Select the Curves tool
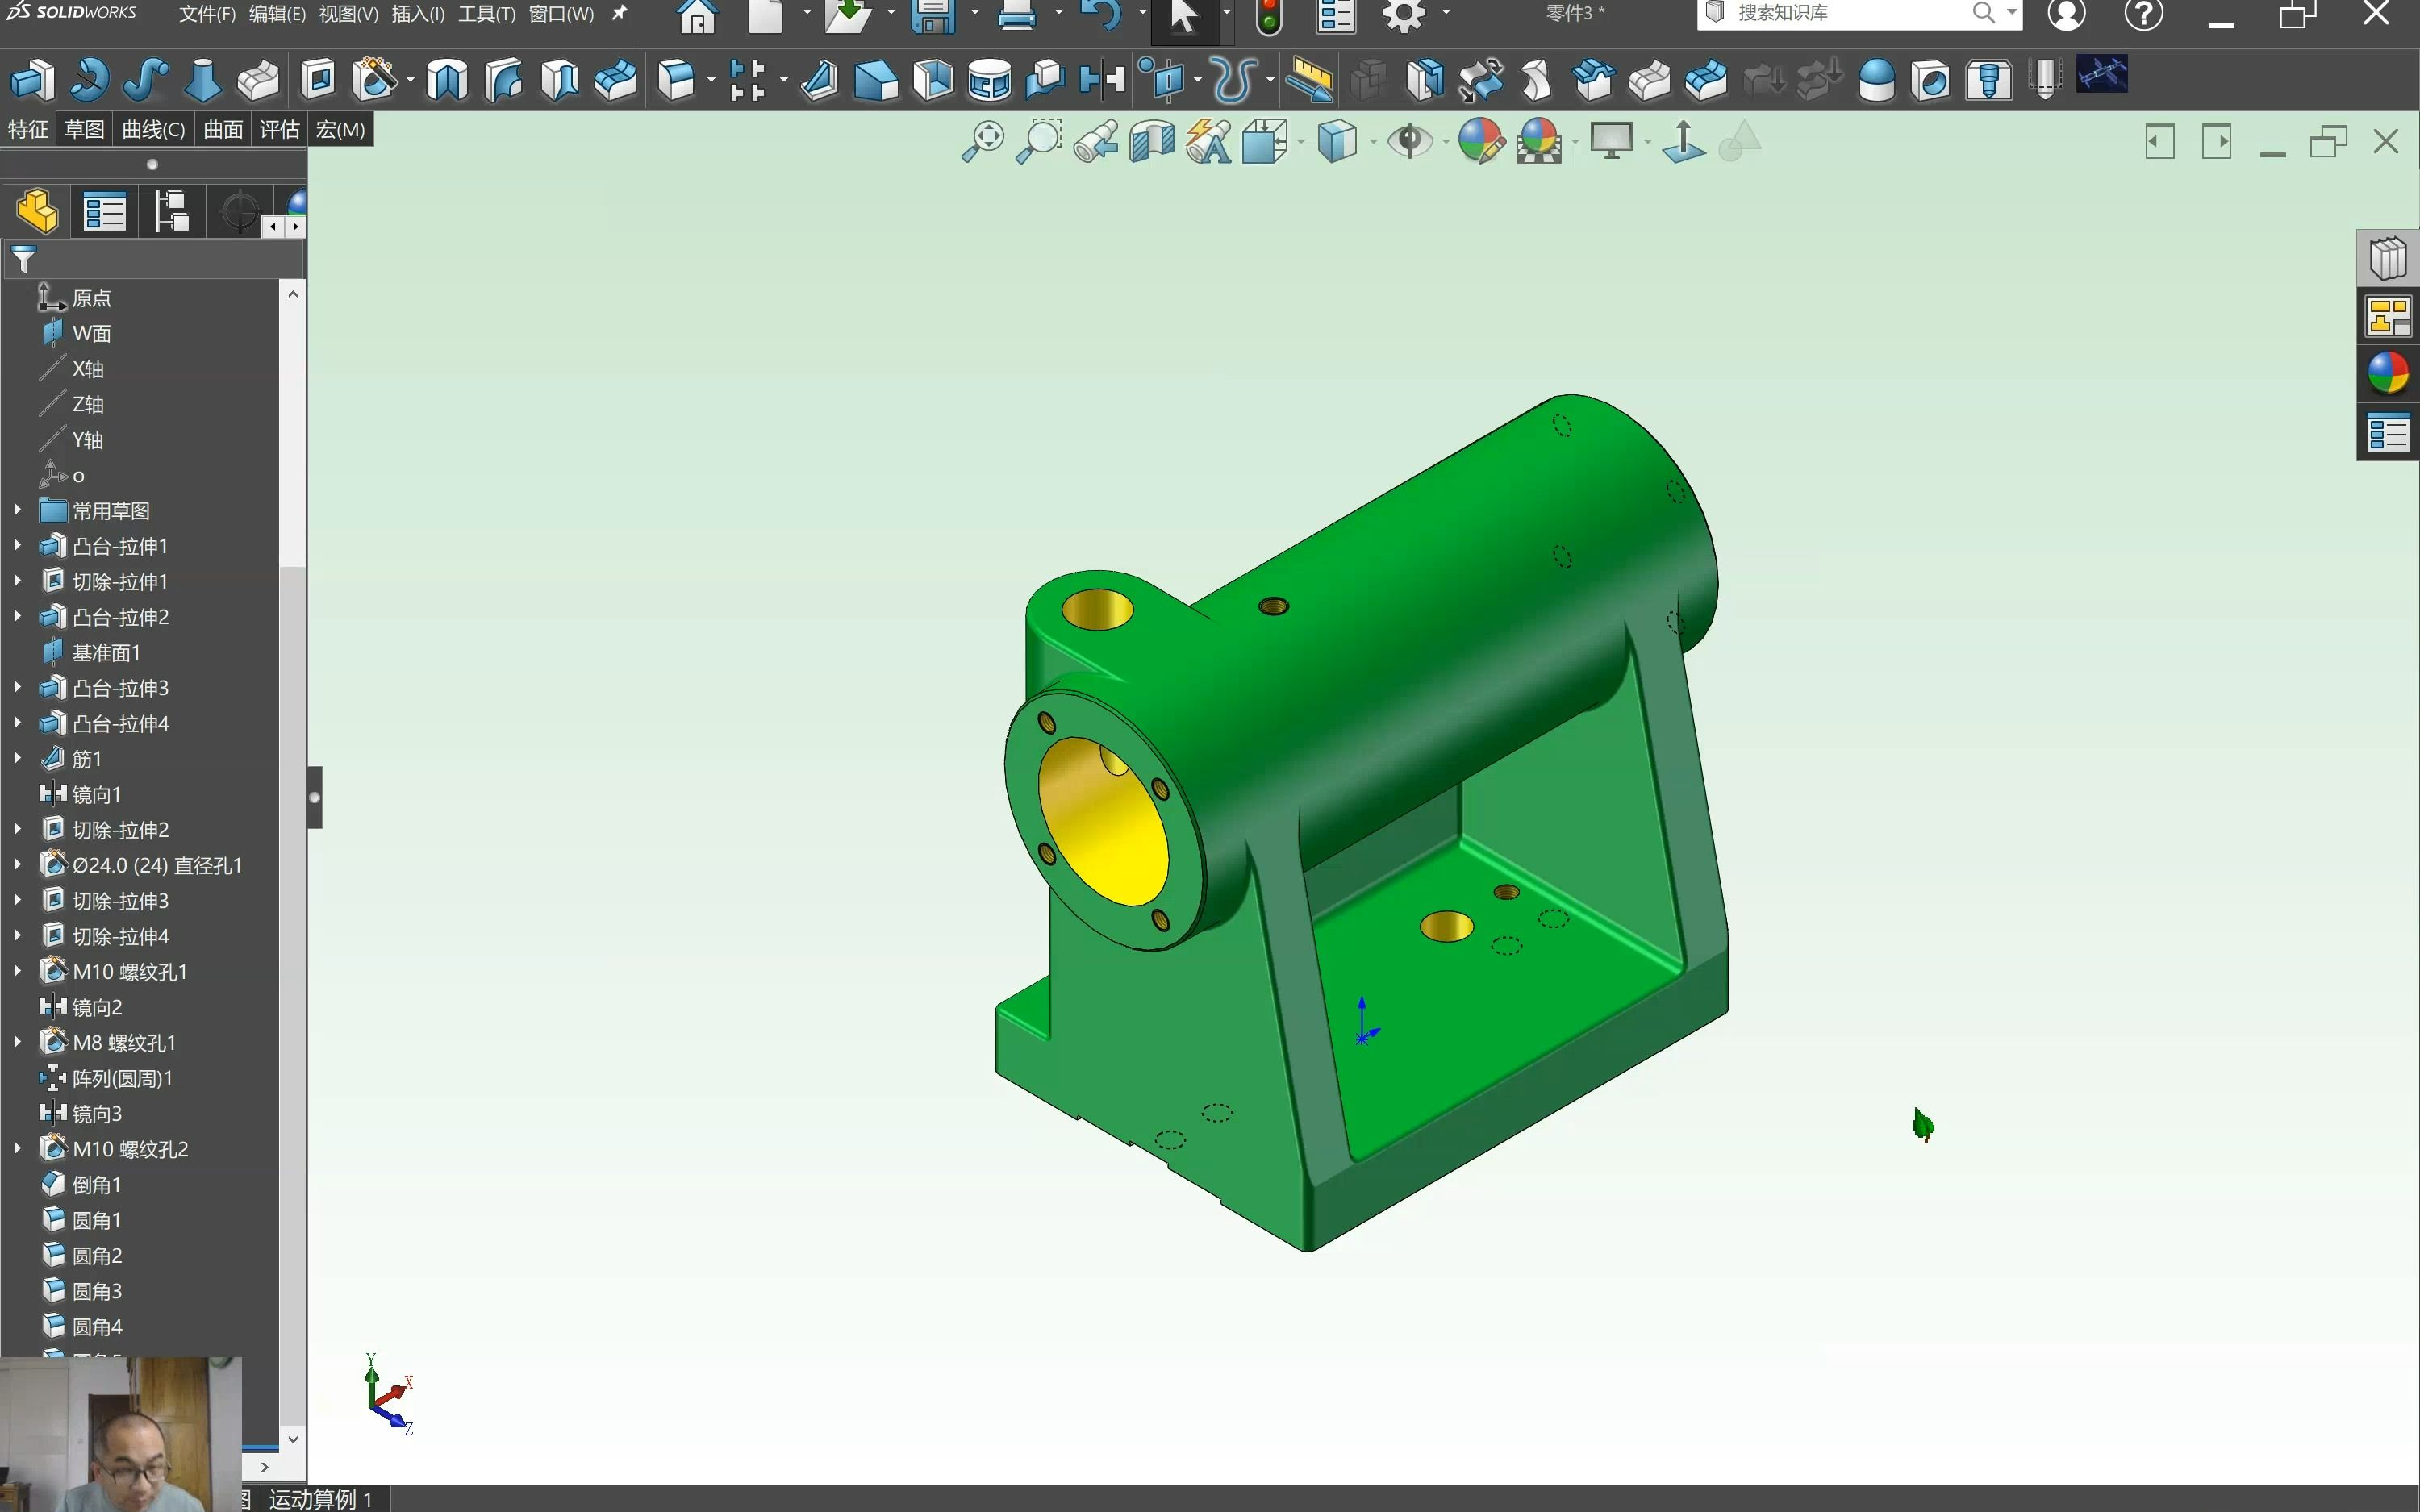2420x1512 pixels. pos(1234,80)
